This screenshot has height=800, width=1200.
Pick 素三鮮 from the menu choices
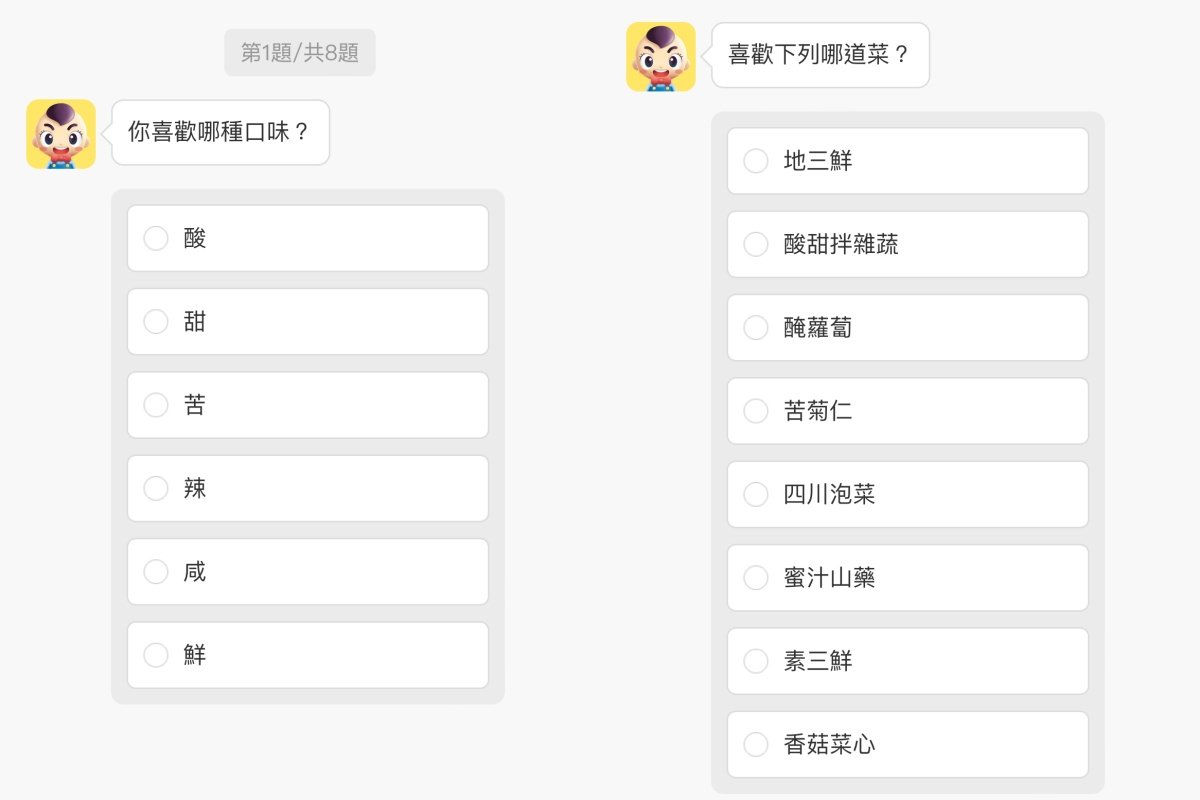coord(907,660)
